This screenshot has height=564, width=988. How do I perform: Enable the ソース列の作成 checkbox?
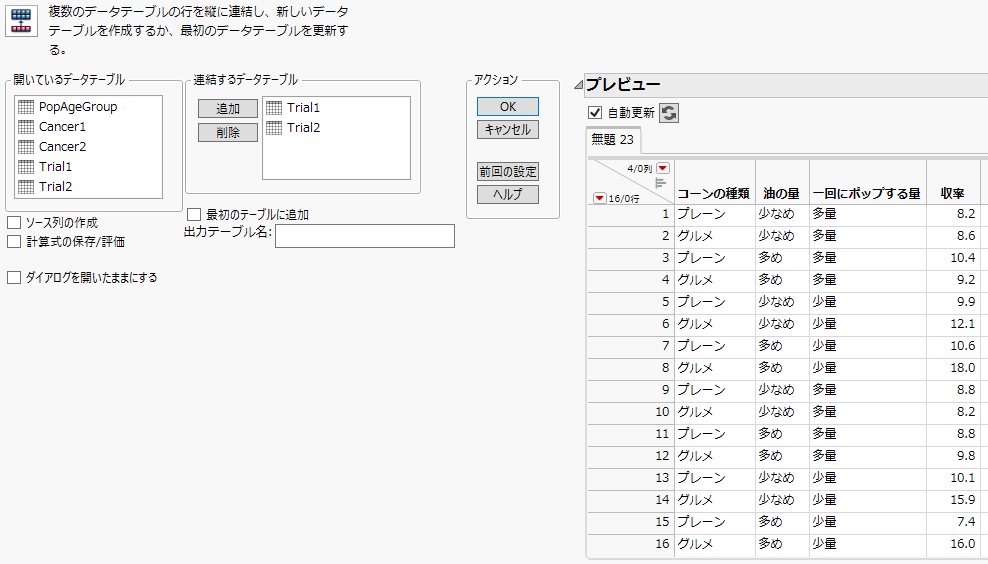coord(14,222)
